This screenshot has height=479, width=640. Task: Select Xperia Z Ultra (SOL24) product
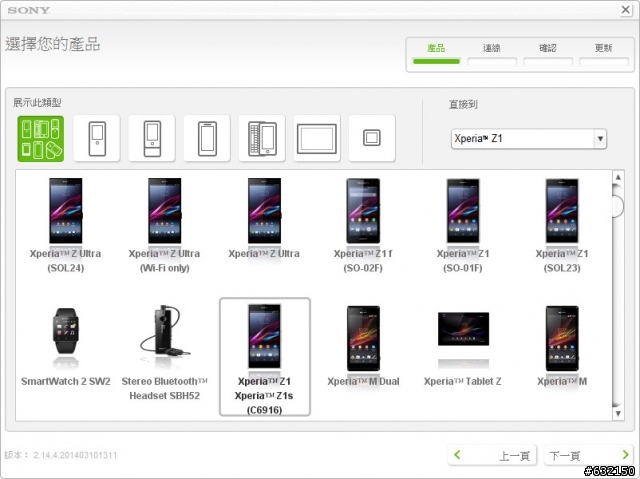(x=66, y=225)
